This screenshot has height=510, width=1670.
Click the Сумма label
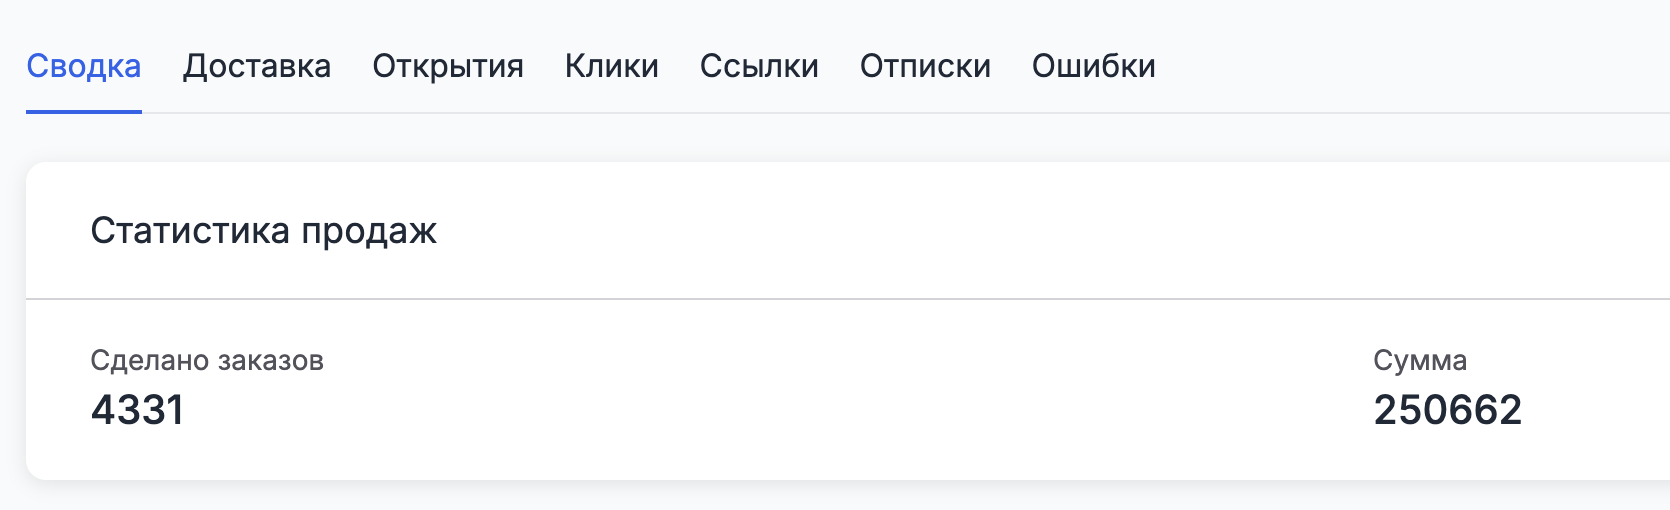(x=1420, y=360)
